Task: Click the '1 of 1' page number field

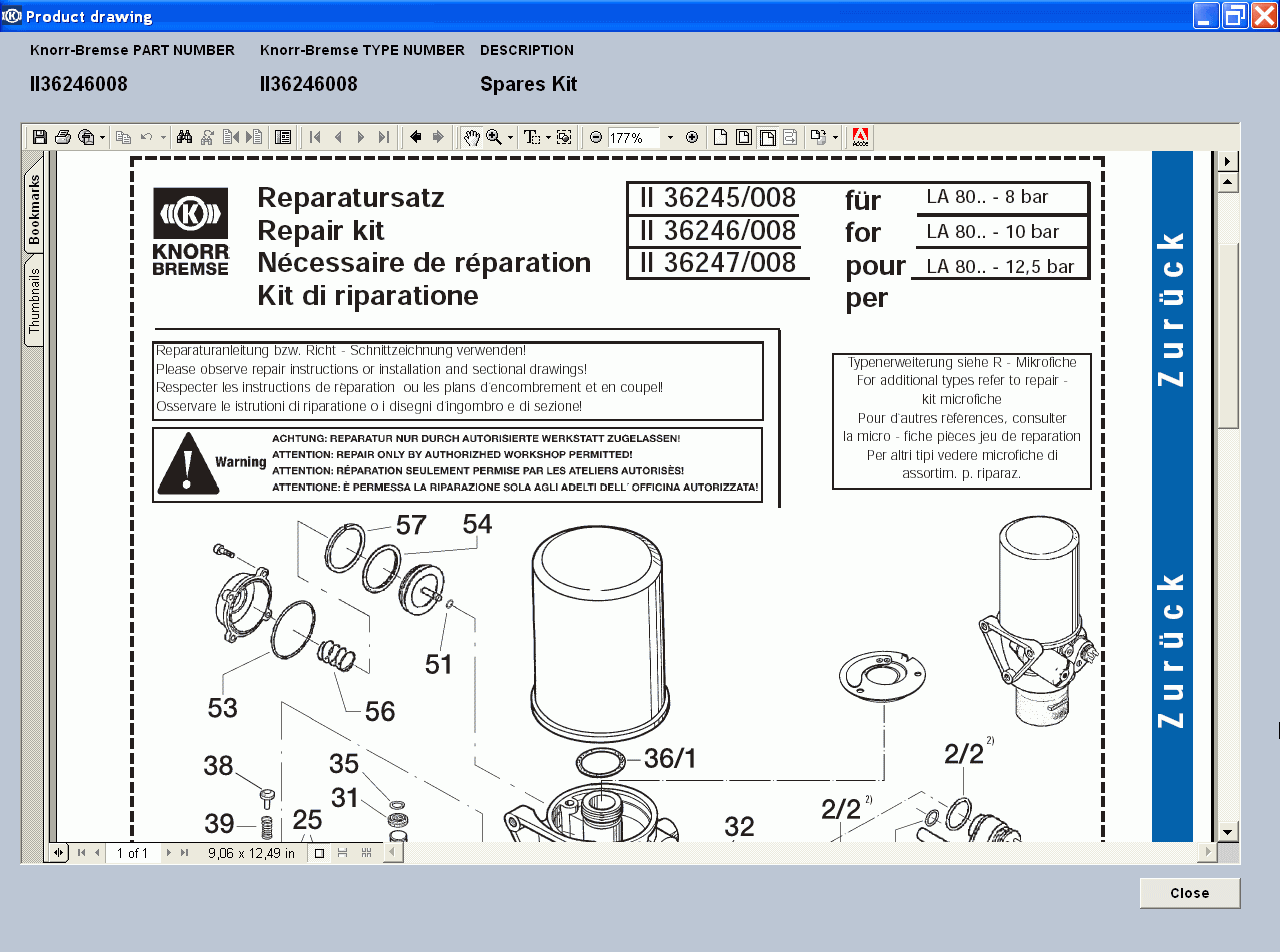Action: pyautogui.click(x=132, y=853)
